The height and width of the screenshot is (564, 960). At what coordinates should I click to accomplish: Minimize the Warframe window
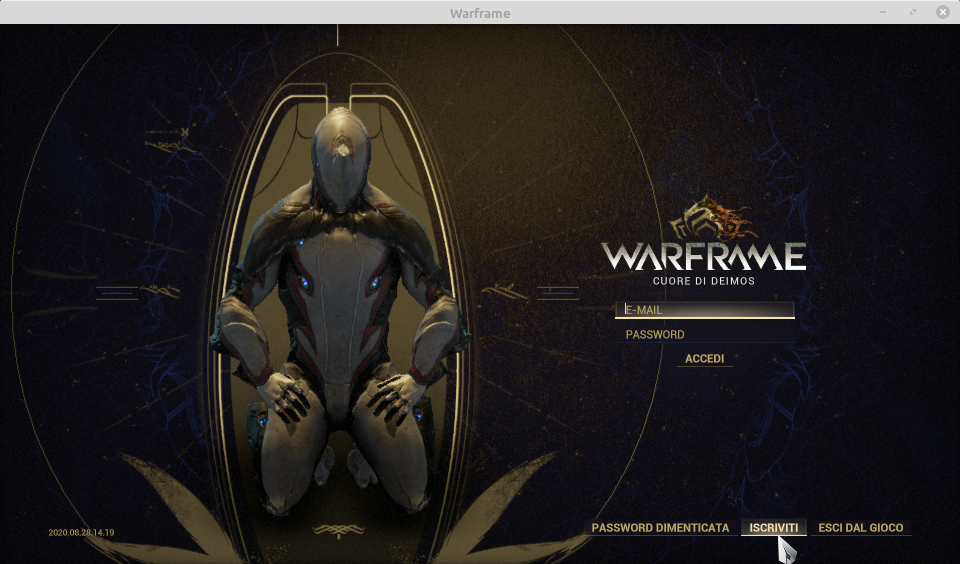tap(883, 12)
